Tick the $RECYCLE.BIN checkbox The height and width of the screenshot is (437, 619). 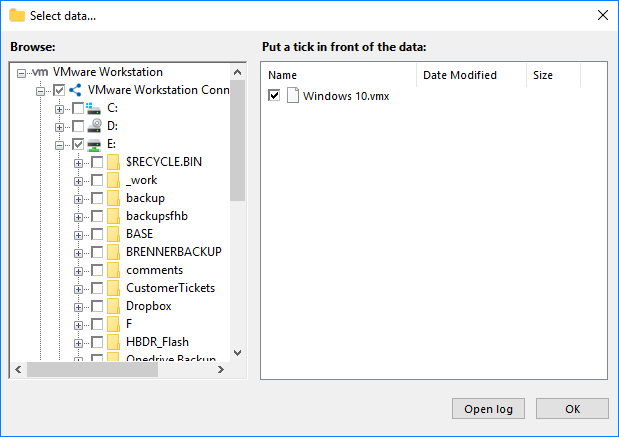97,162
